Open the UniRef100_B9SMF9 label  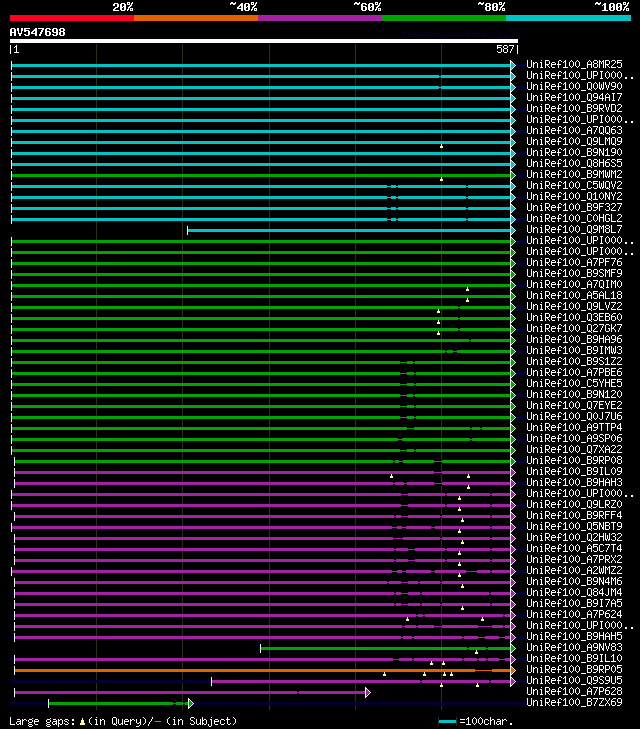tap(574, 273)
